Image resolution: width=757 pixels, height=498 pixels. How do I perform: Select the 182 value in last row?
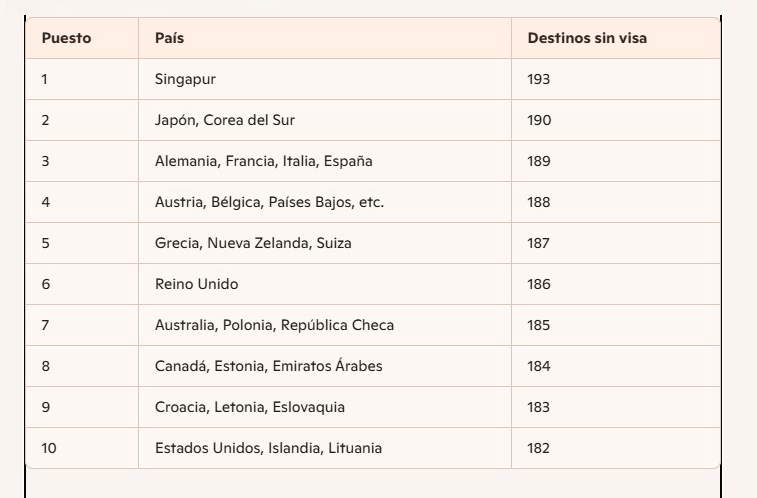point(616,448)
